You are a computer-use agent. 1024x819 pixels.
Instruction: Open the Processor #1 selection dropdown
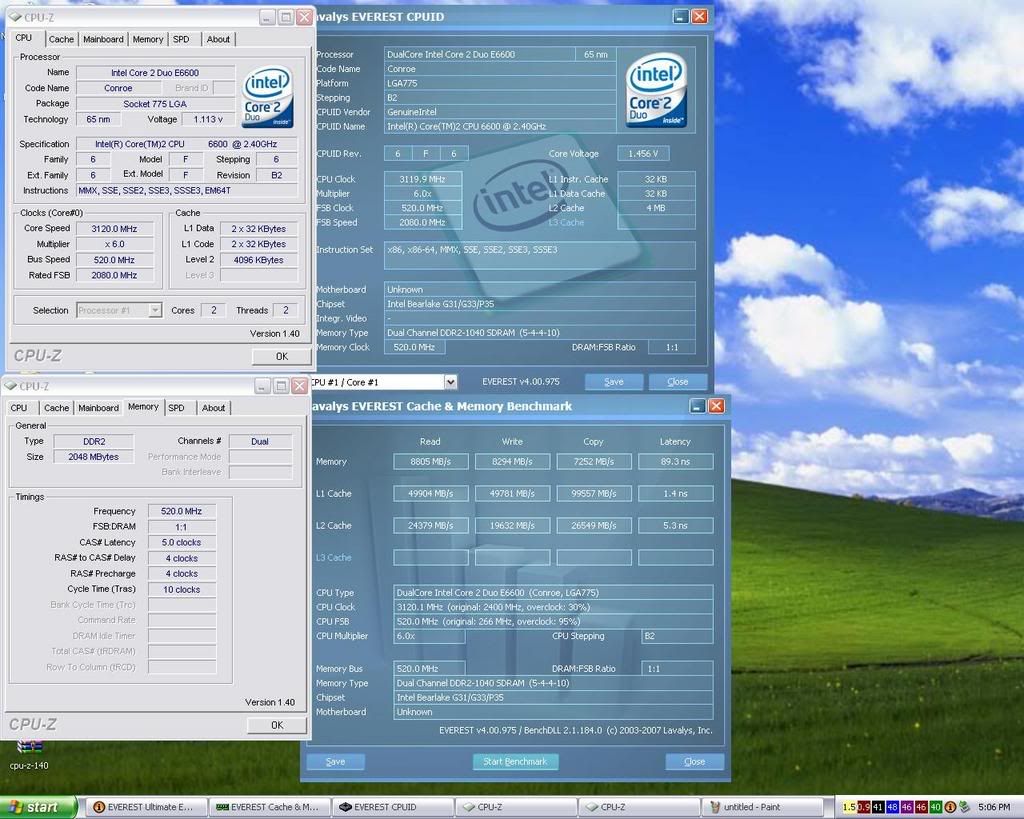(155, 310)
